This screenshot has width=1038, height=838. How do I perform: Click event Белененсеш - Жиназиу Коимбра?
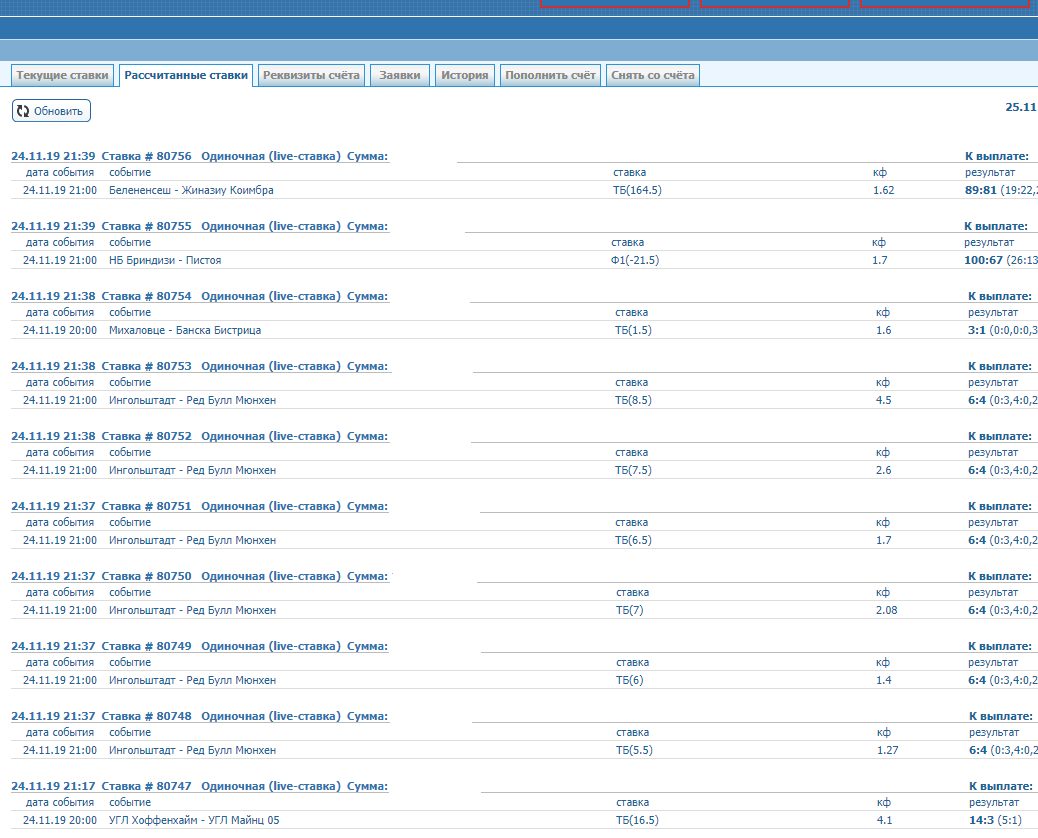pos(191,190)
